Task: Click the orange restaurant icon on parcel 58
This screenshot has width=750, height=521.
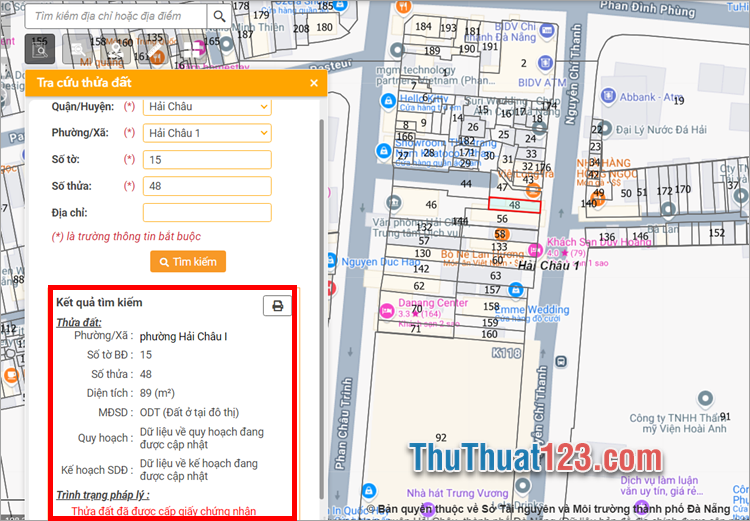Action: (501, 234)
